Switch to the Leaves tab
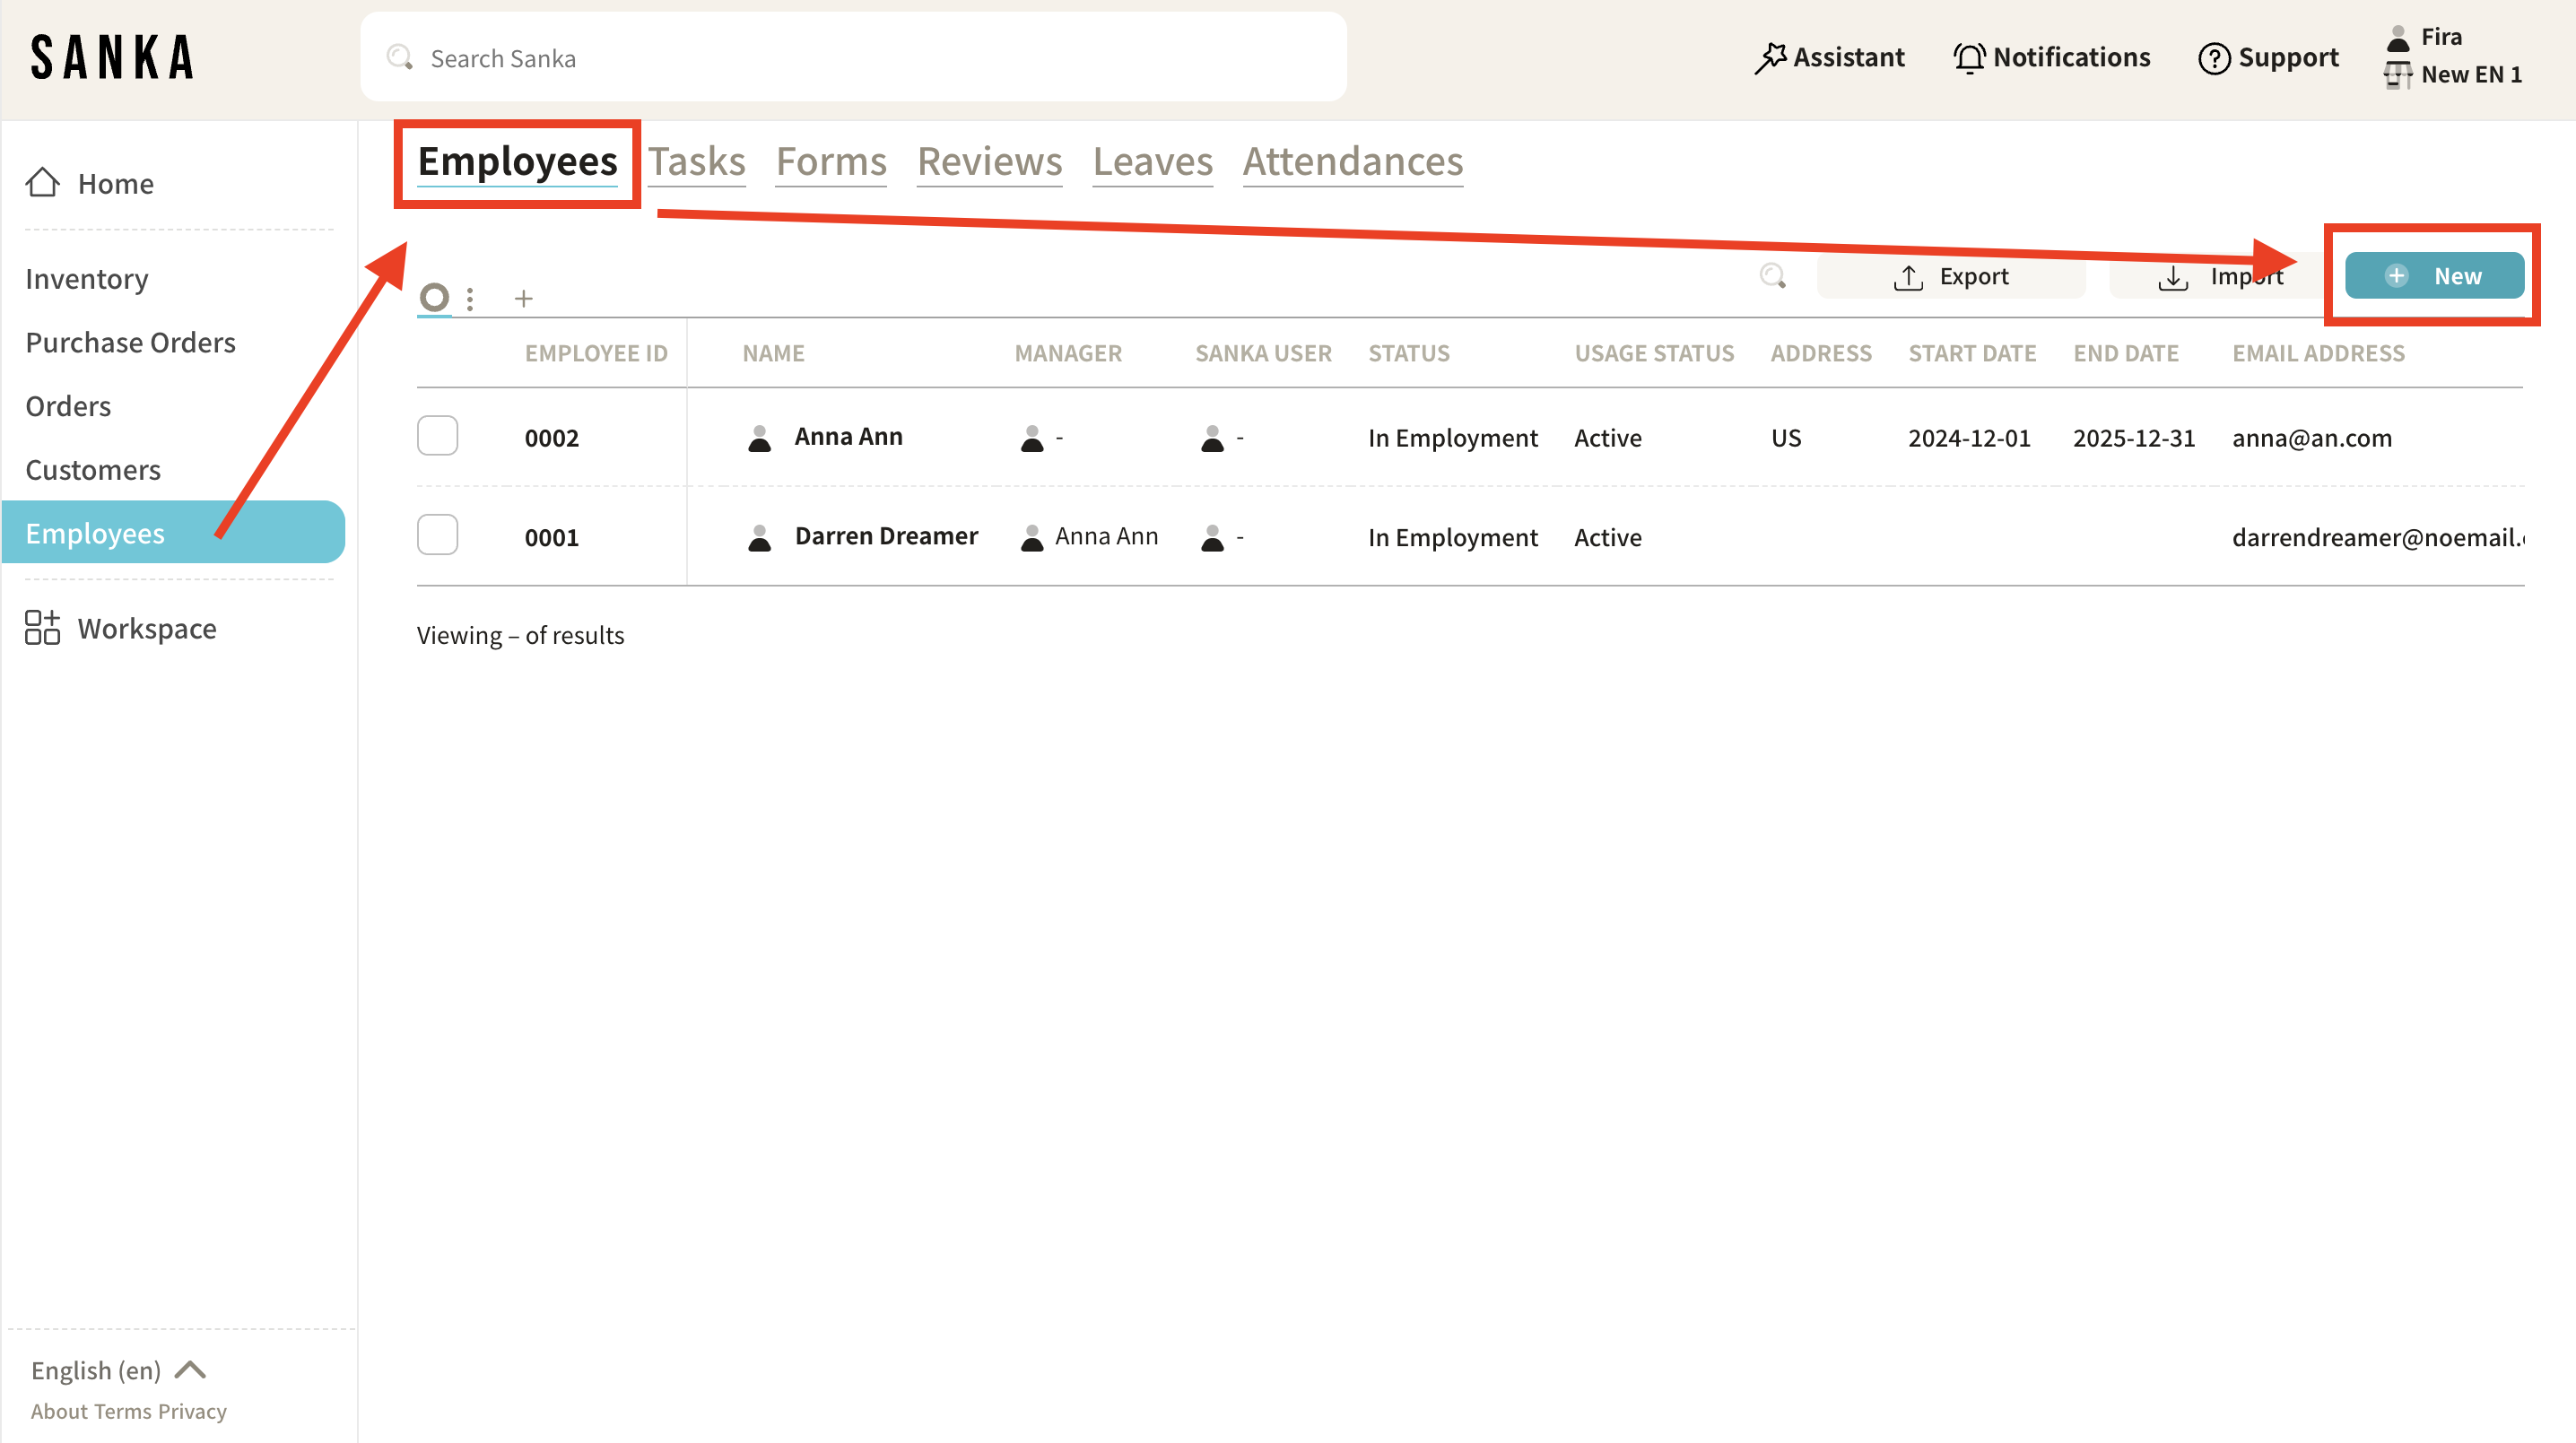Image resolution: width=2576 pixels, height=1443 pixels. coord(1152,162)
